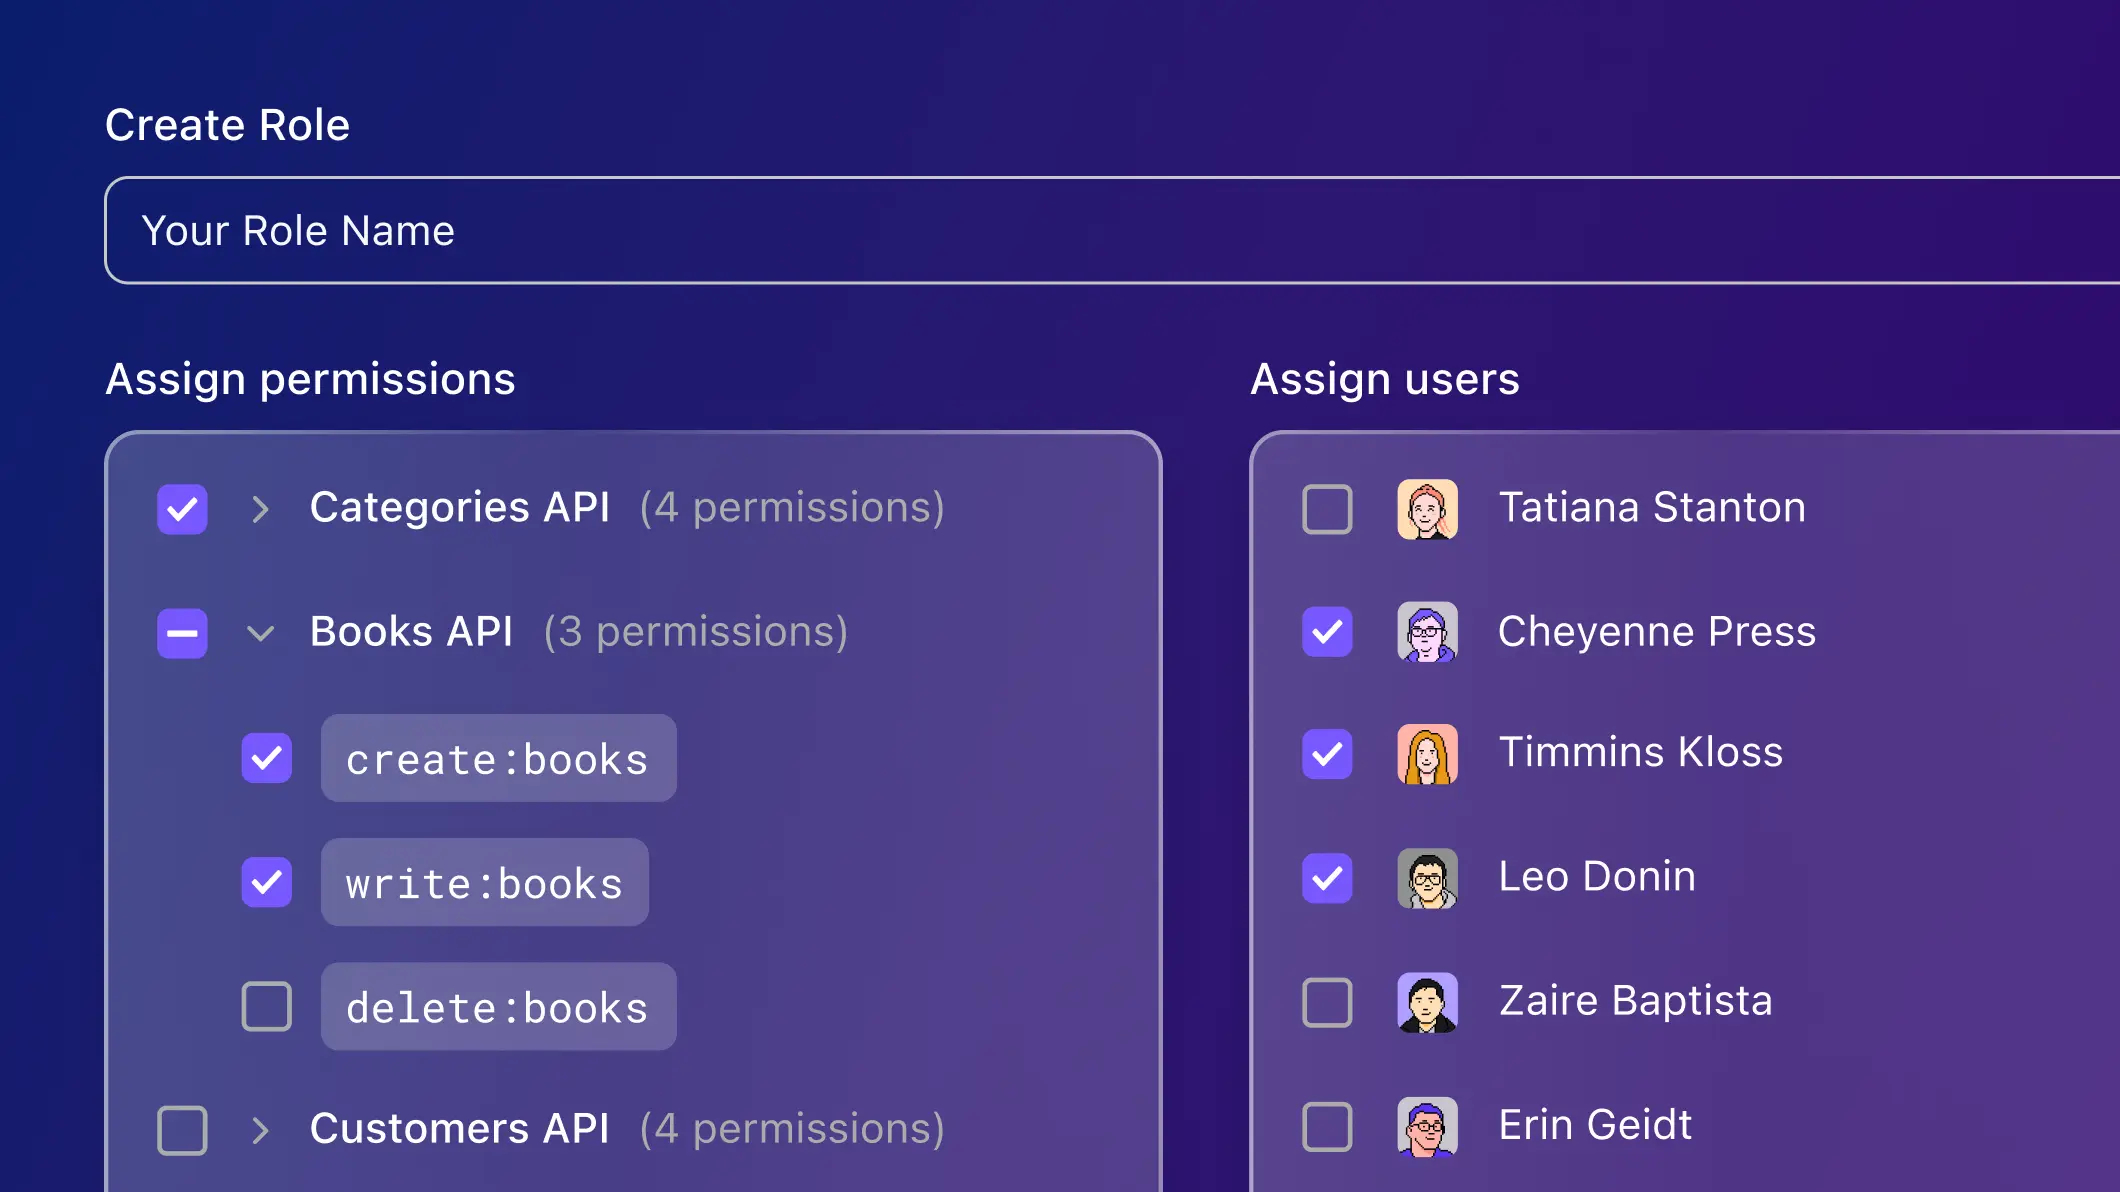Click the name Zaire Baptista

(x=1636, y=1000)
